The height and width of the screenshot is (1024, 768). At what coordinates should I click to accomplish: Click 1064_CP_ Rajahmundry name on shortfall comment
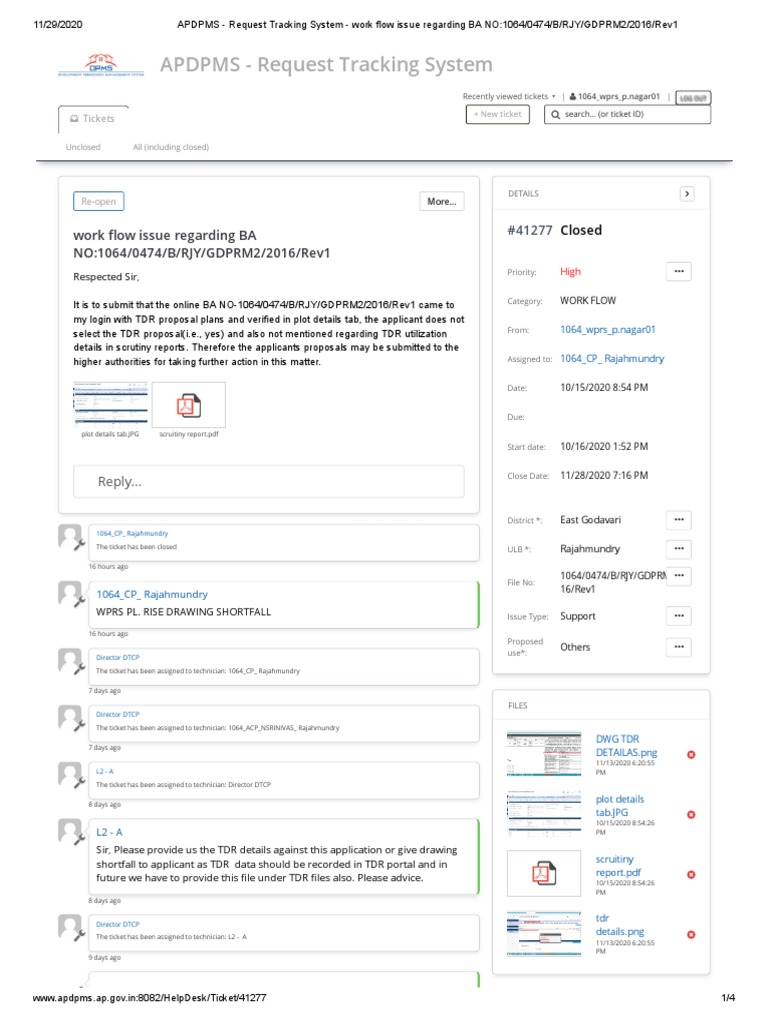(x=152, y=594)
